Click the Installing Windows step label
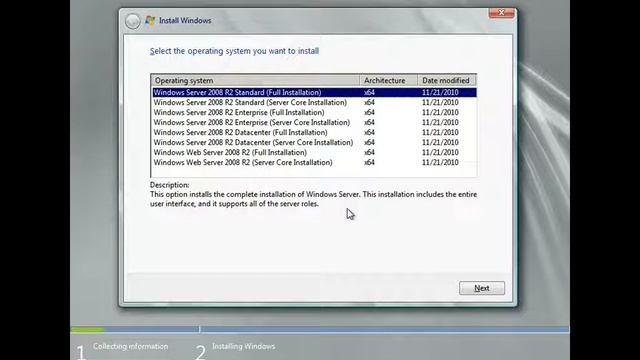The width and height of the screenshot is (640, 360). point(243,347)
